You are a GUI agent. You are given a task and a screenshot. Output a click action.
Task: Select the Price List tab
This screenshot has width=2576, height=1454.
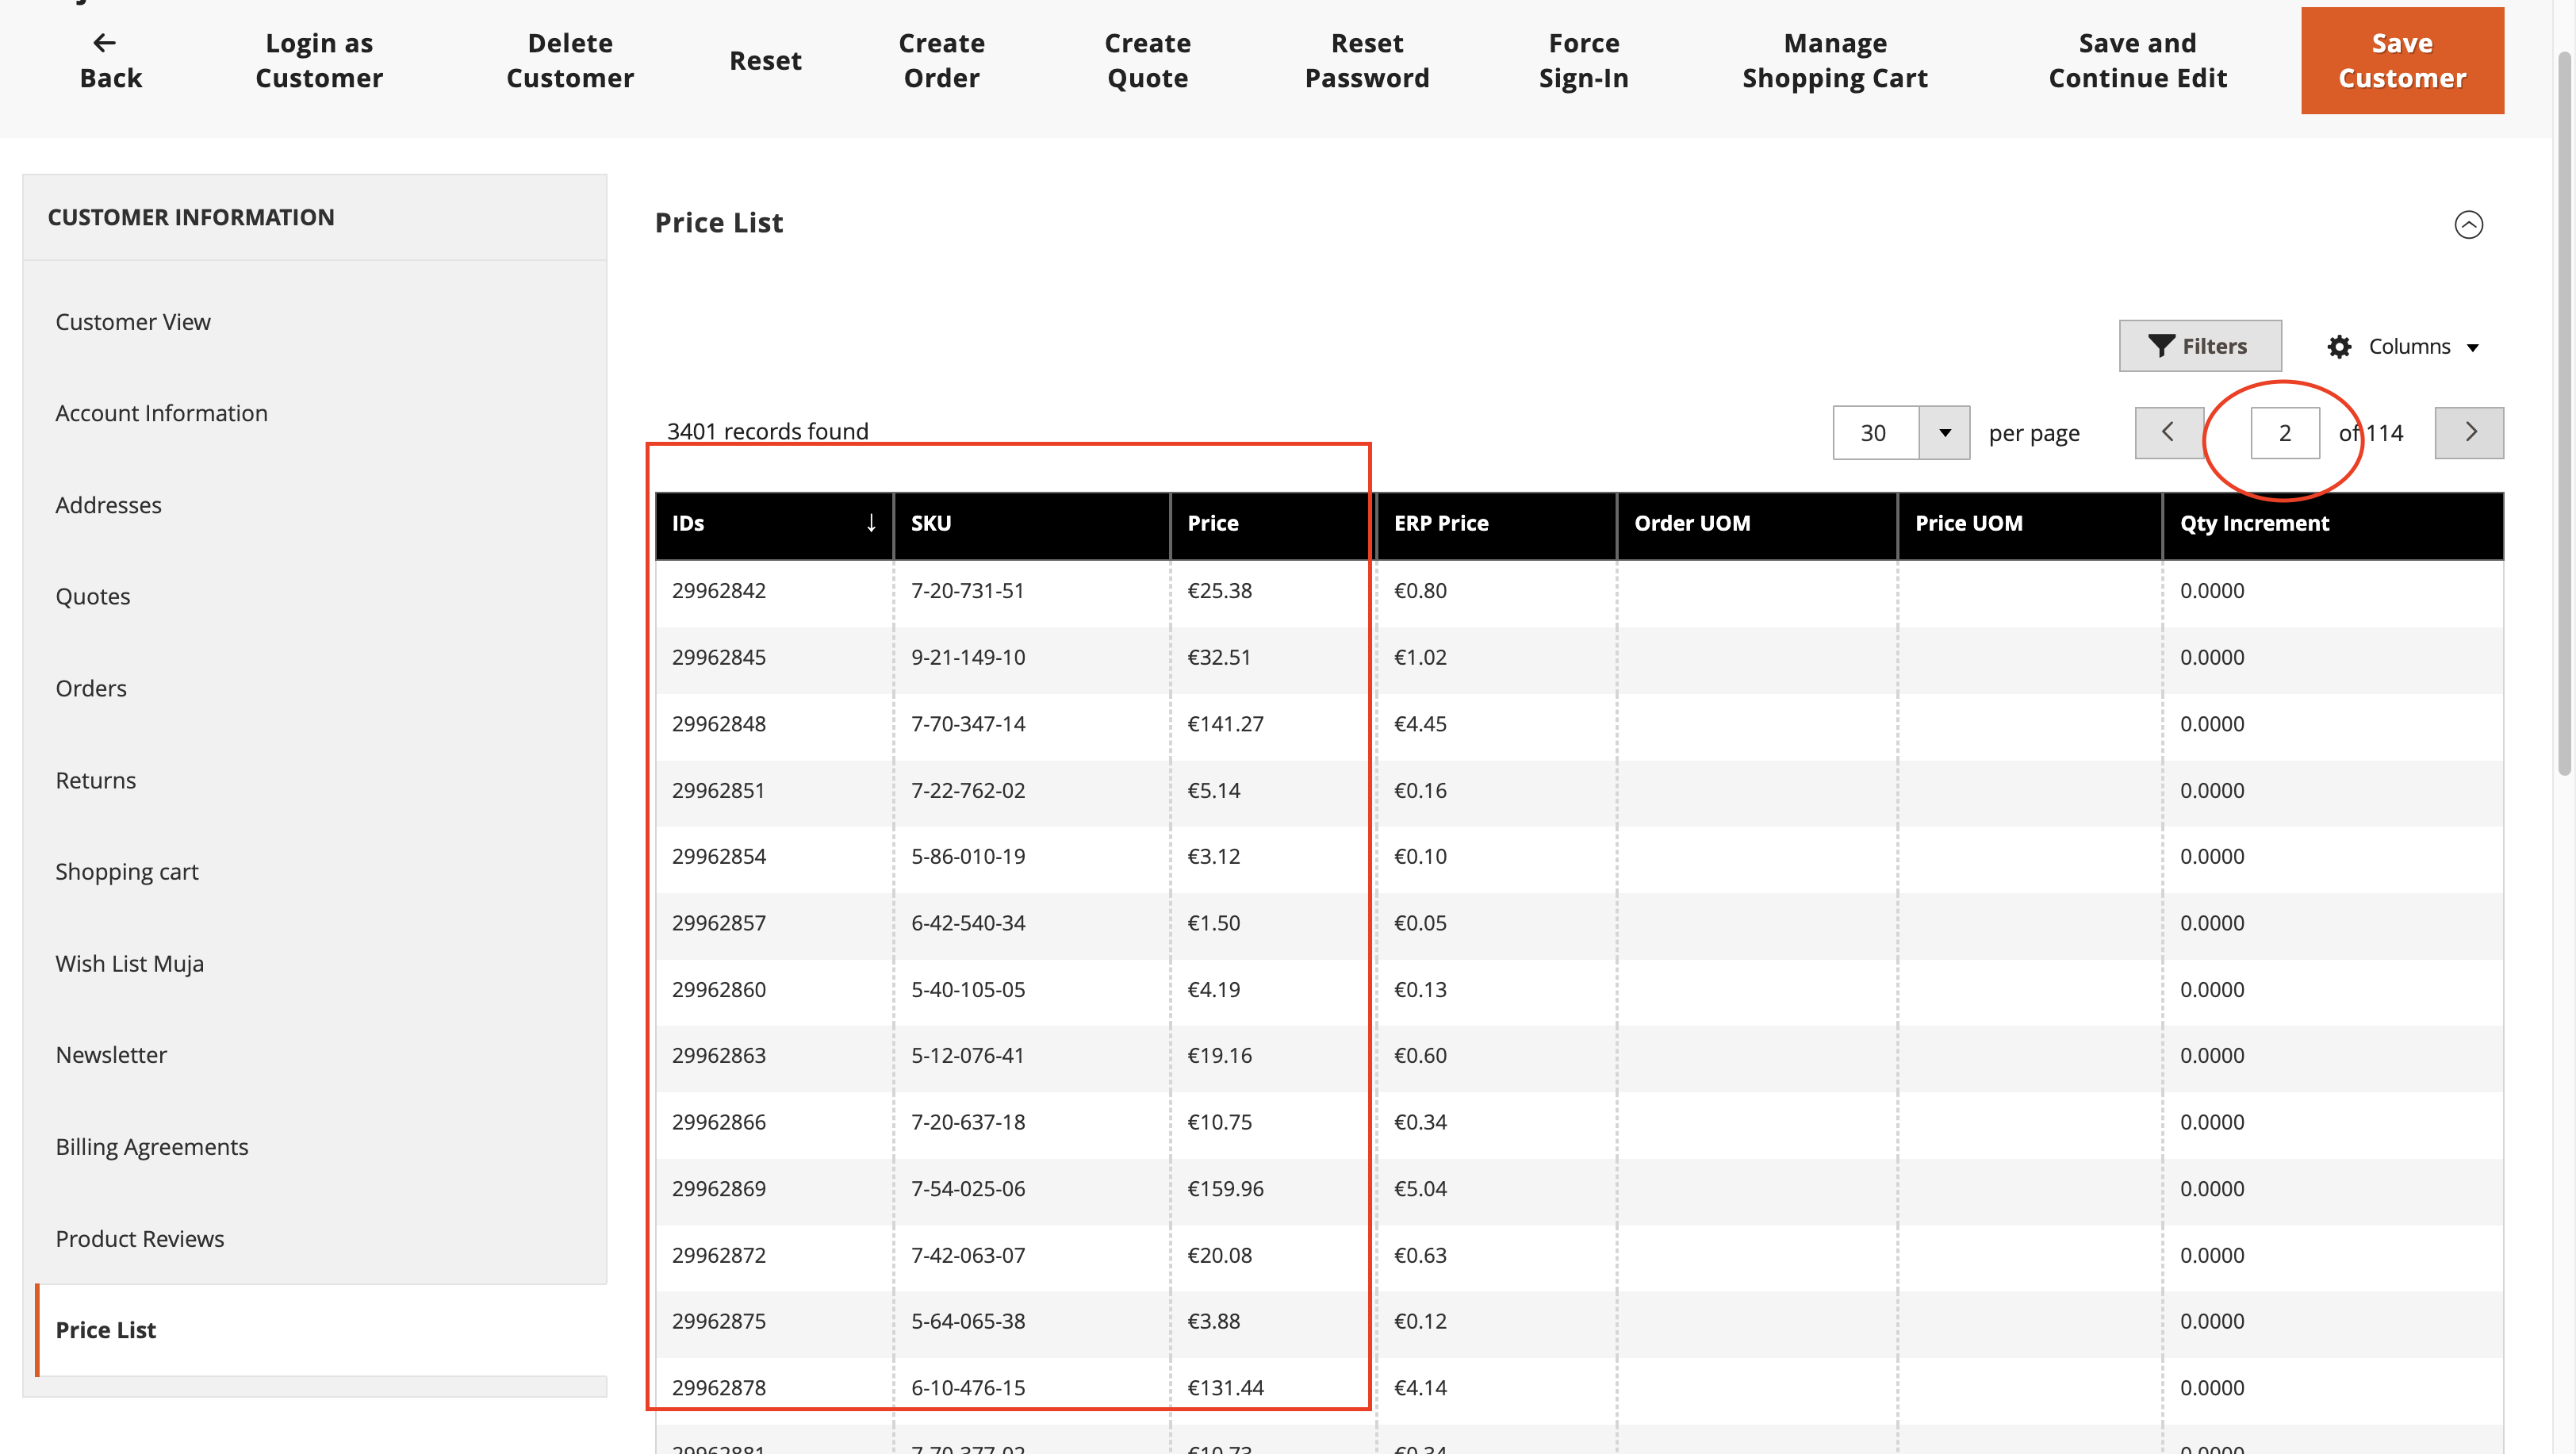coord(105,1330)
